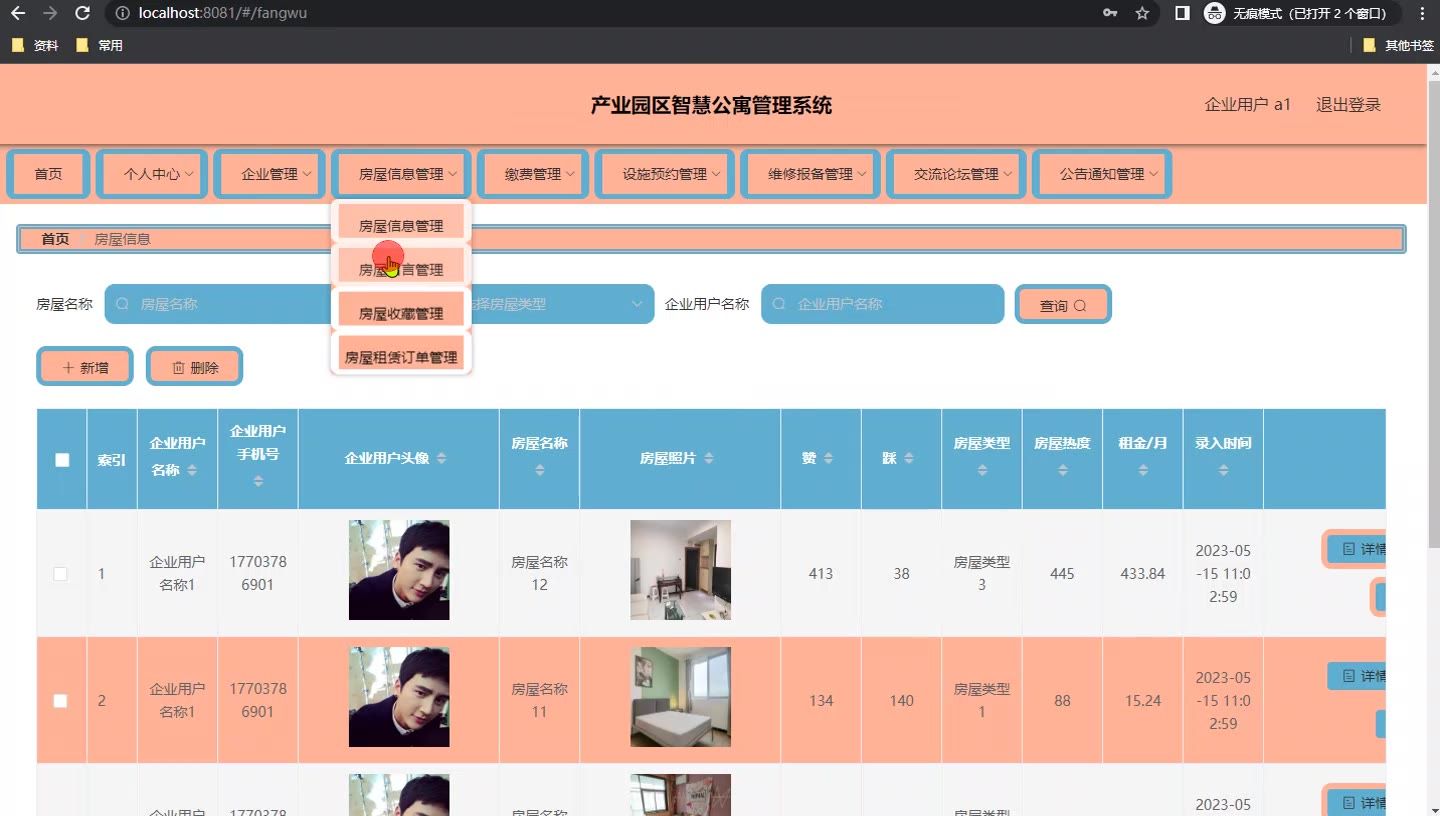Choose 房屋信息管理 in the submenu
The image size is (1440, 816).
tap(401, 225)
